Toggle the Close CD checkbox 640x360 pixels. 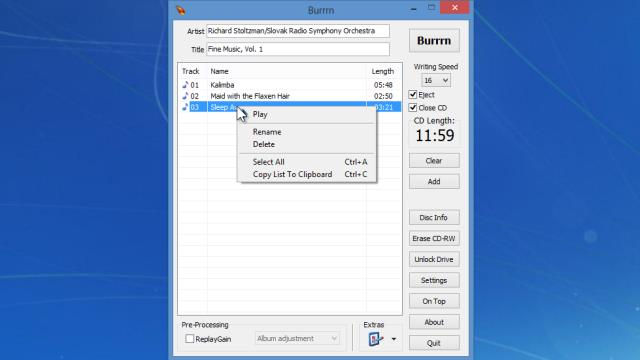click(413, 108)
